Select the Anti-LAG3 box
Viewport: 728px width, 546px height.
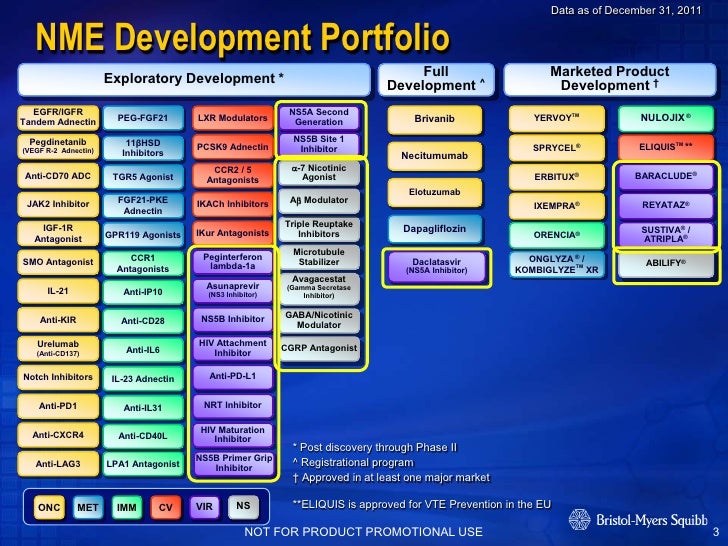point(58,464)
